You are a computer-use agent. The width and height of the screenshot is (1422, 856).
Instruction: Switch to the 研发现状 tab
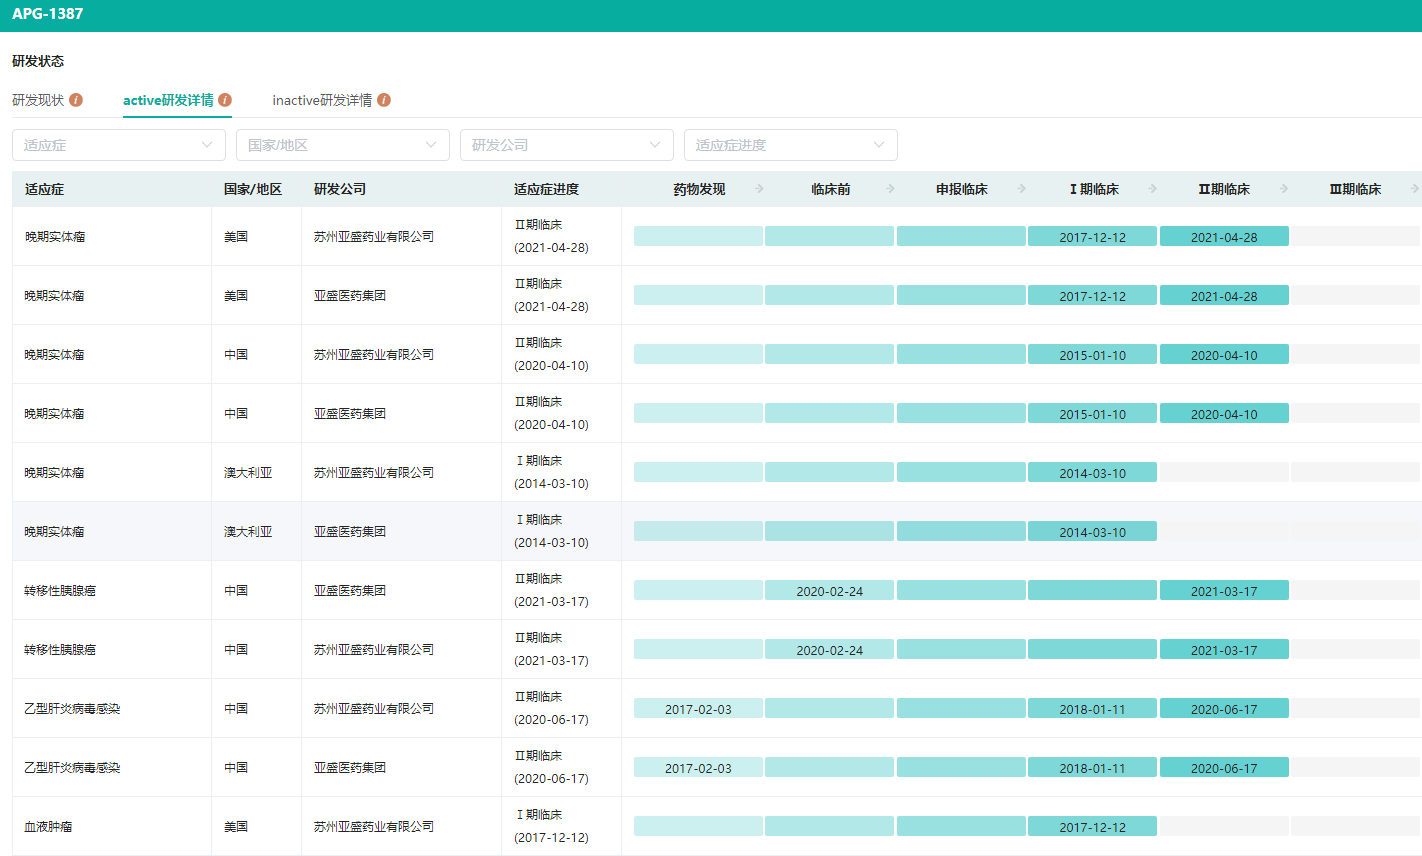(38, 100)
